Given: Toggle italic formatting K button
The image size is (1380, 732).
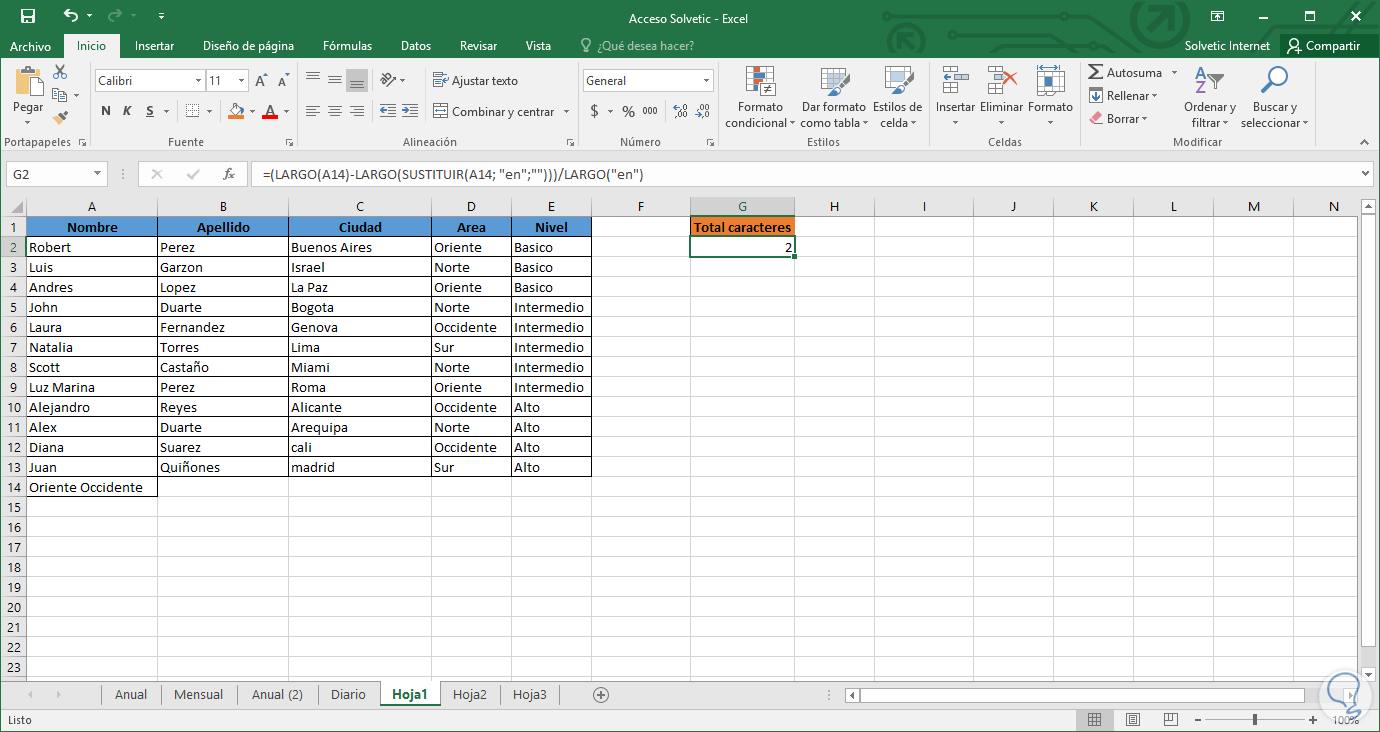Looking at the screenshot, I should coord(128,111).
